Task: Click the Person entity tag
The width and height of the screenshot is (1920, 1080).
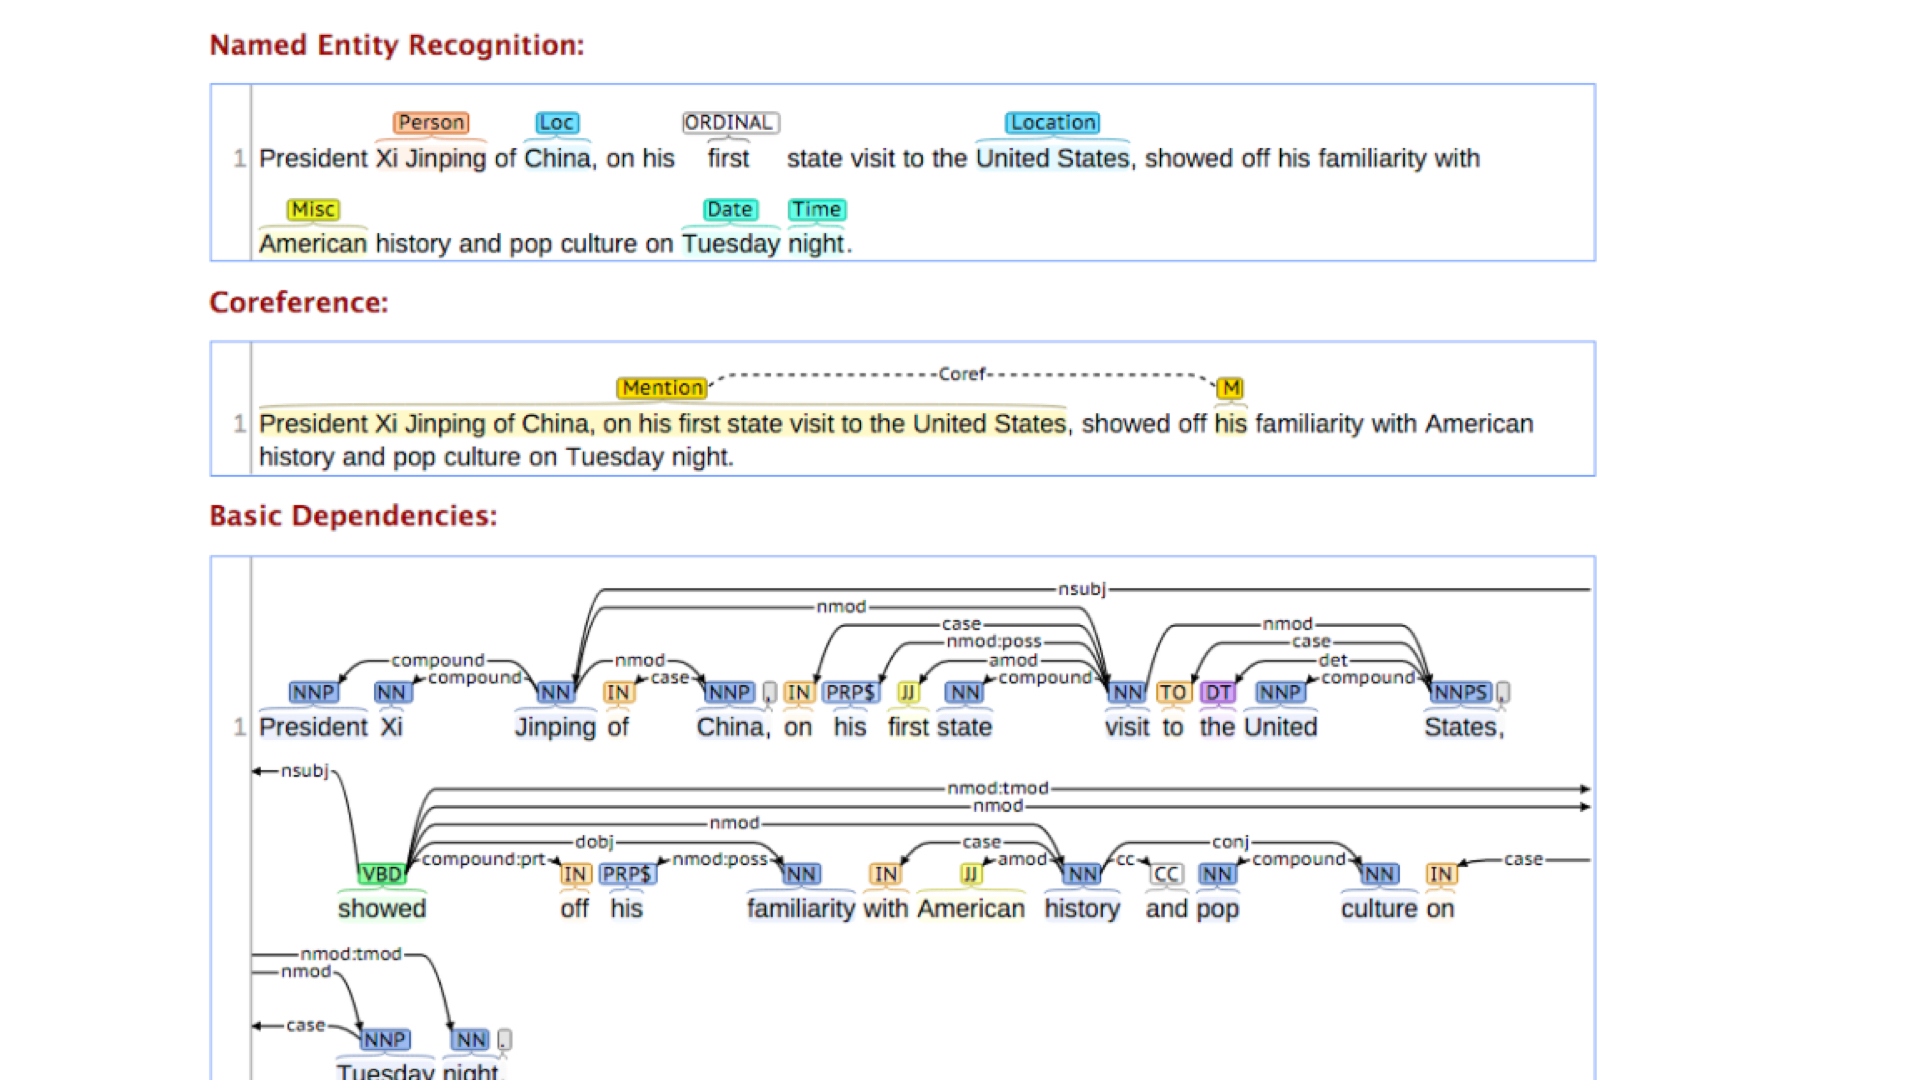Action: point(431,123)
